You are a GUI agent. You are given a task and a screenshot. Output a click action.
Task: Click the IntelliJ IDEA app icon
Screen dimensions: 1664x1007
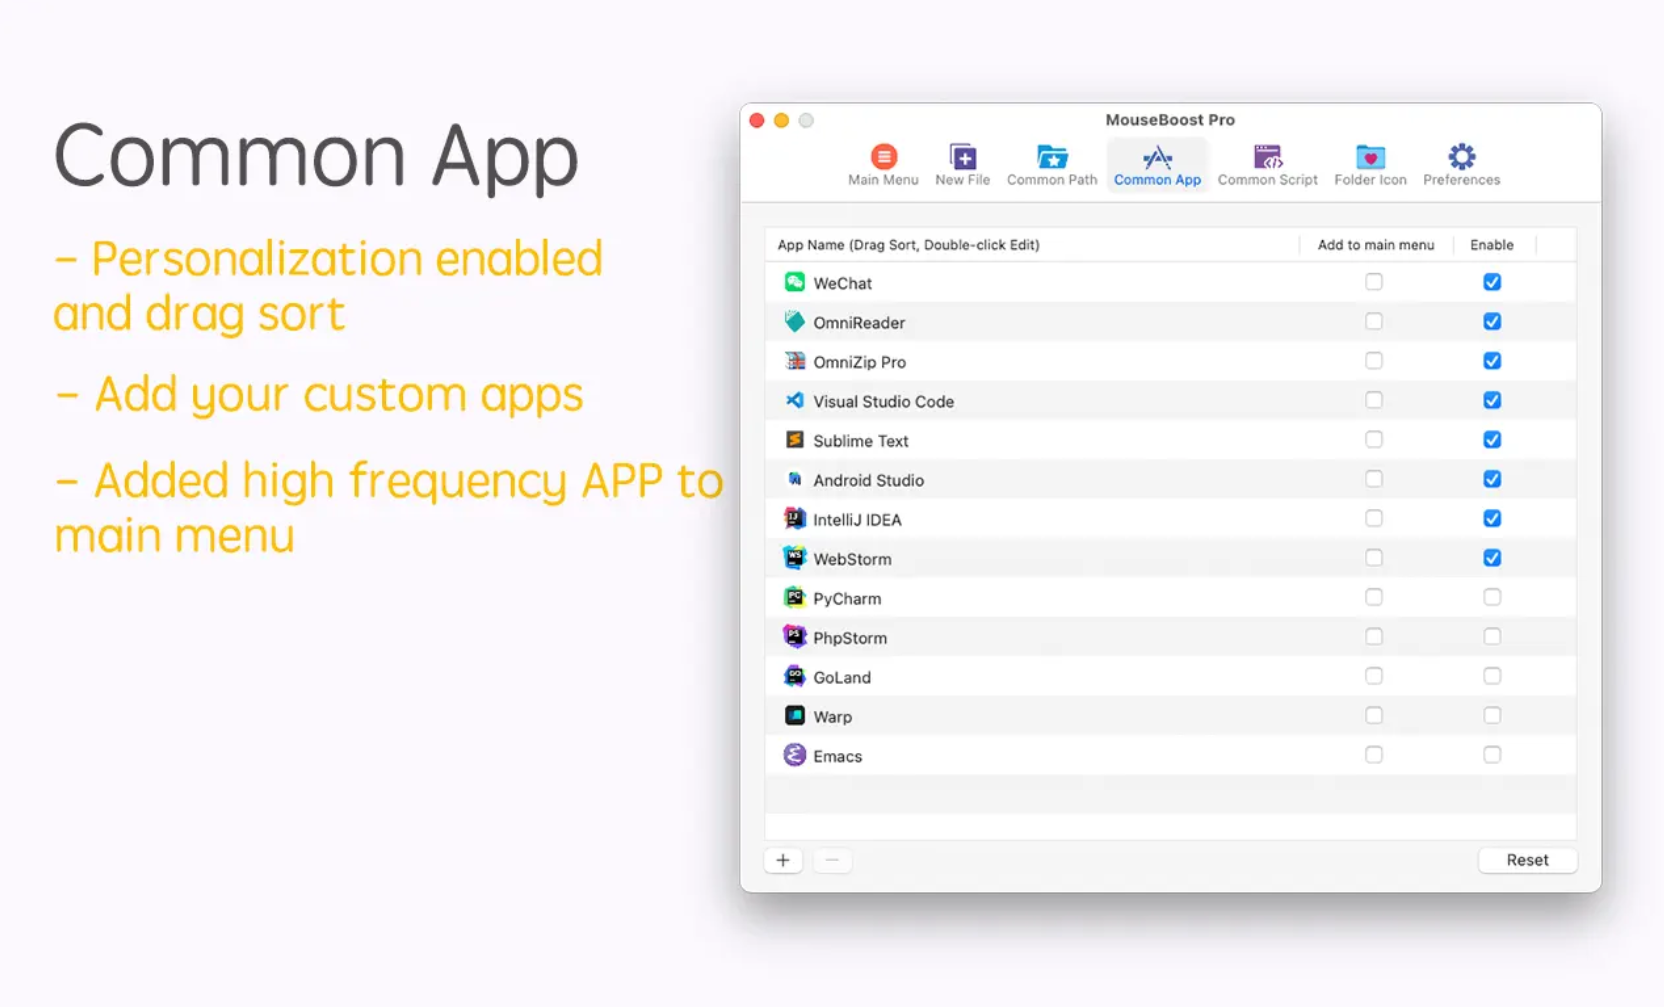pos(794,519)
